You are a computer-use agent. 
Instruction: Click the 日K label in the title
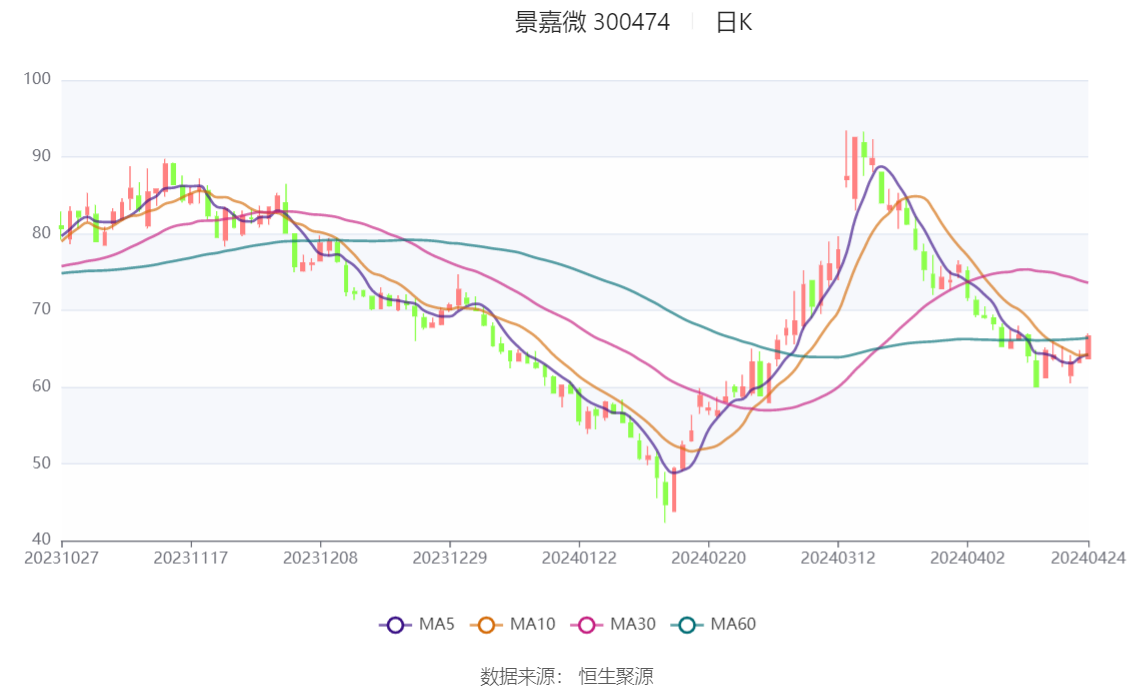coord(733,22)
